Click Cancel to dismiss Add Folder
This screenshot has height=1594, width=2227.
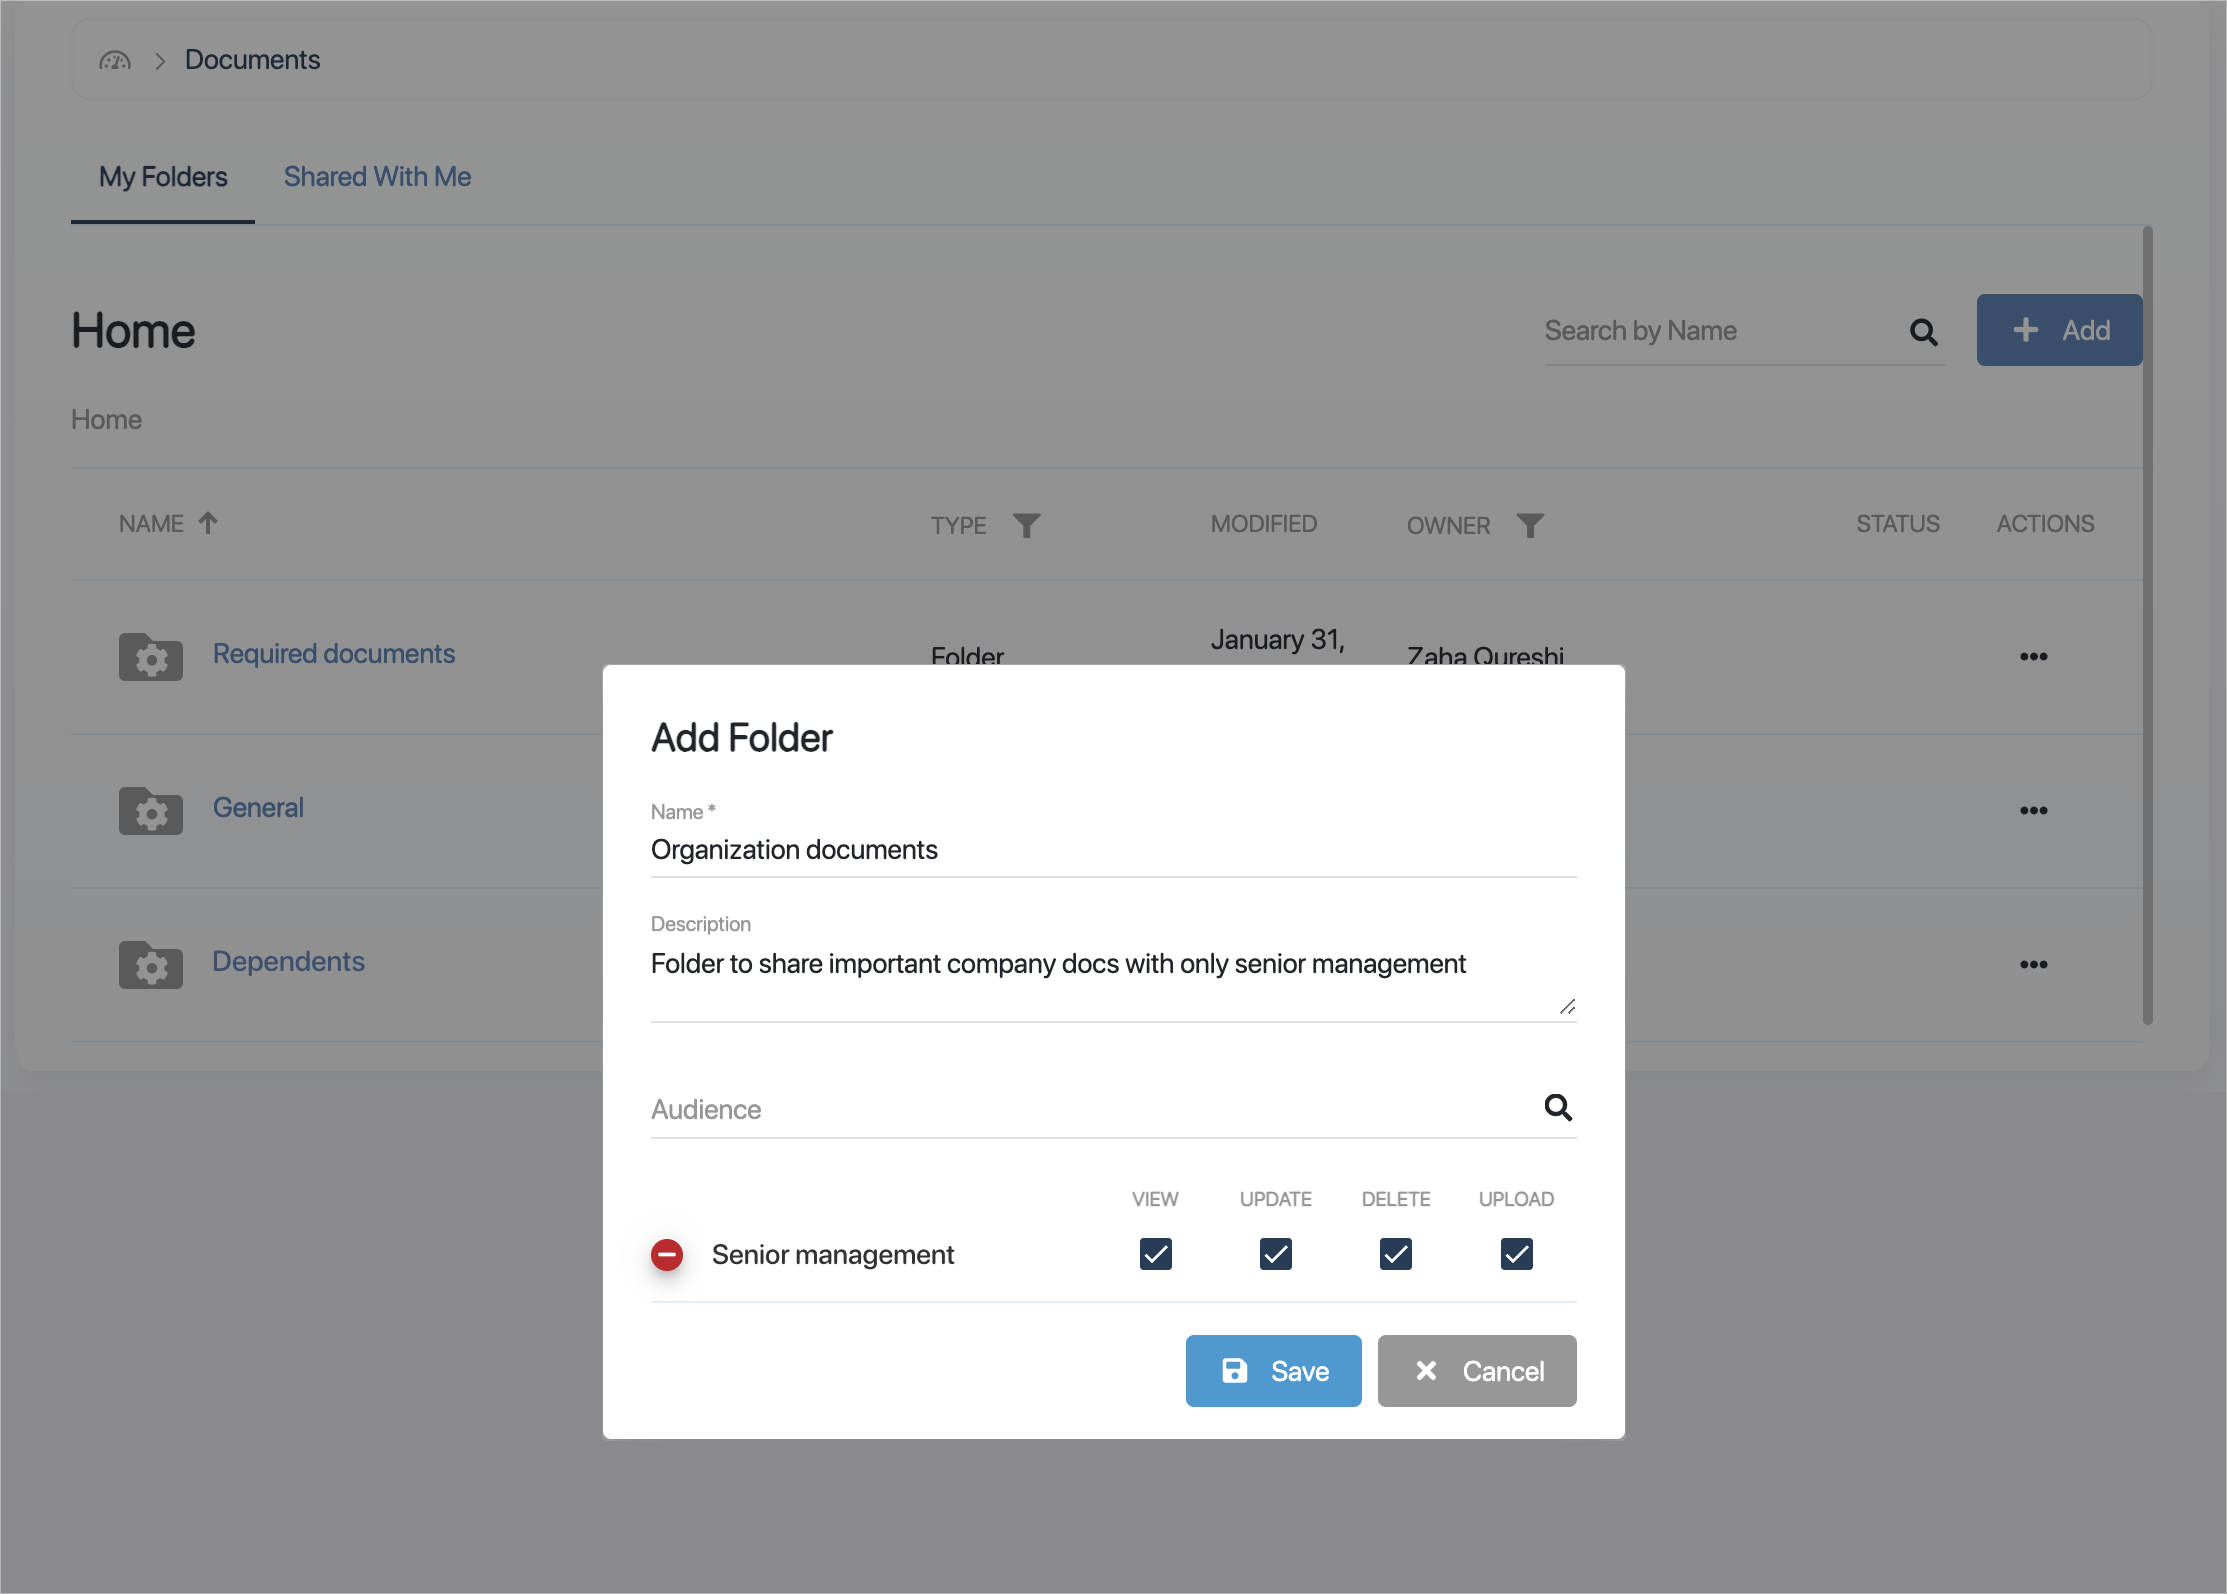1477,1371
